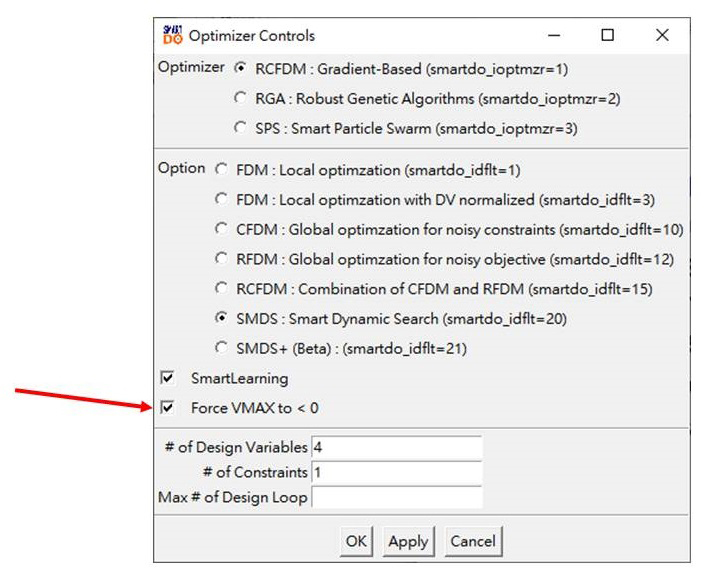726x581 pixels.
Task: Close the Optimizer Controls window
Action: (x=662, y=35)
